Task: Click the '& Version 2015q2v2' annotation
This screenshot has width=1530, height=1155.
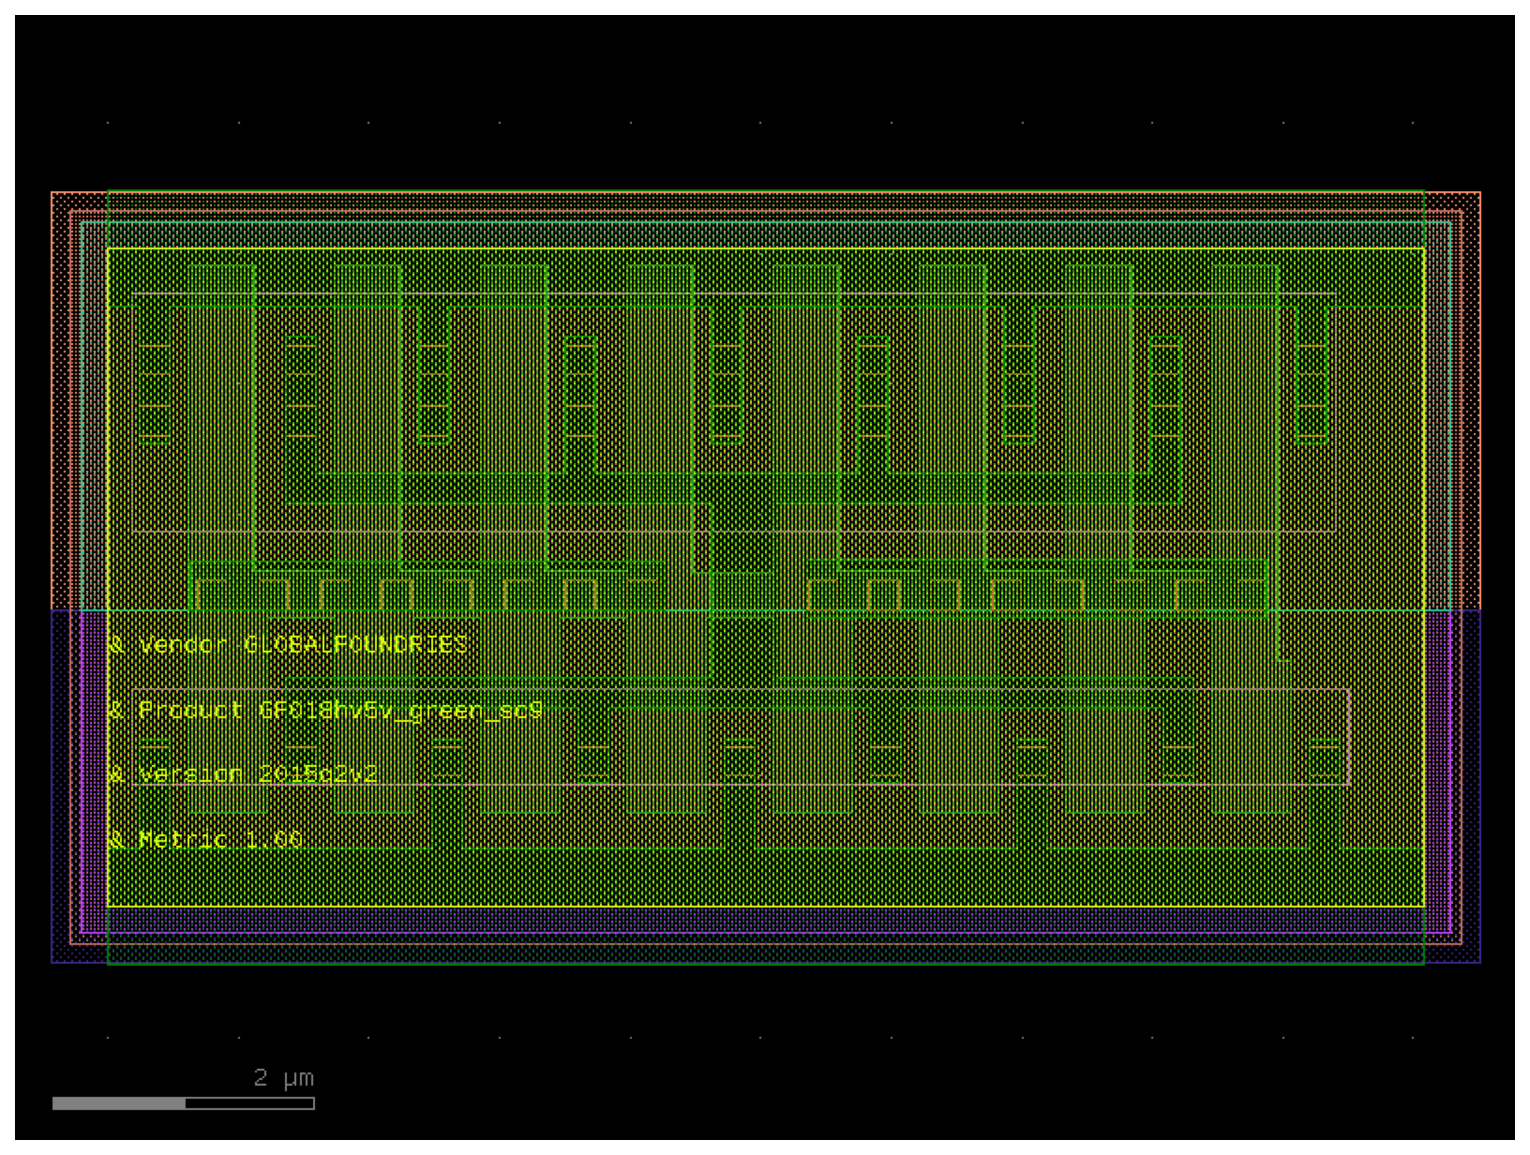Action: click(243, 774)
